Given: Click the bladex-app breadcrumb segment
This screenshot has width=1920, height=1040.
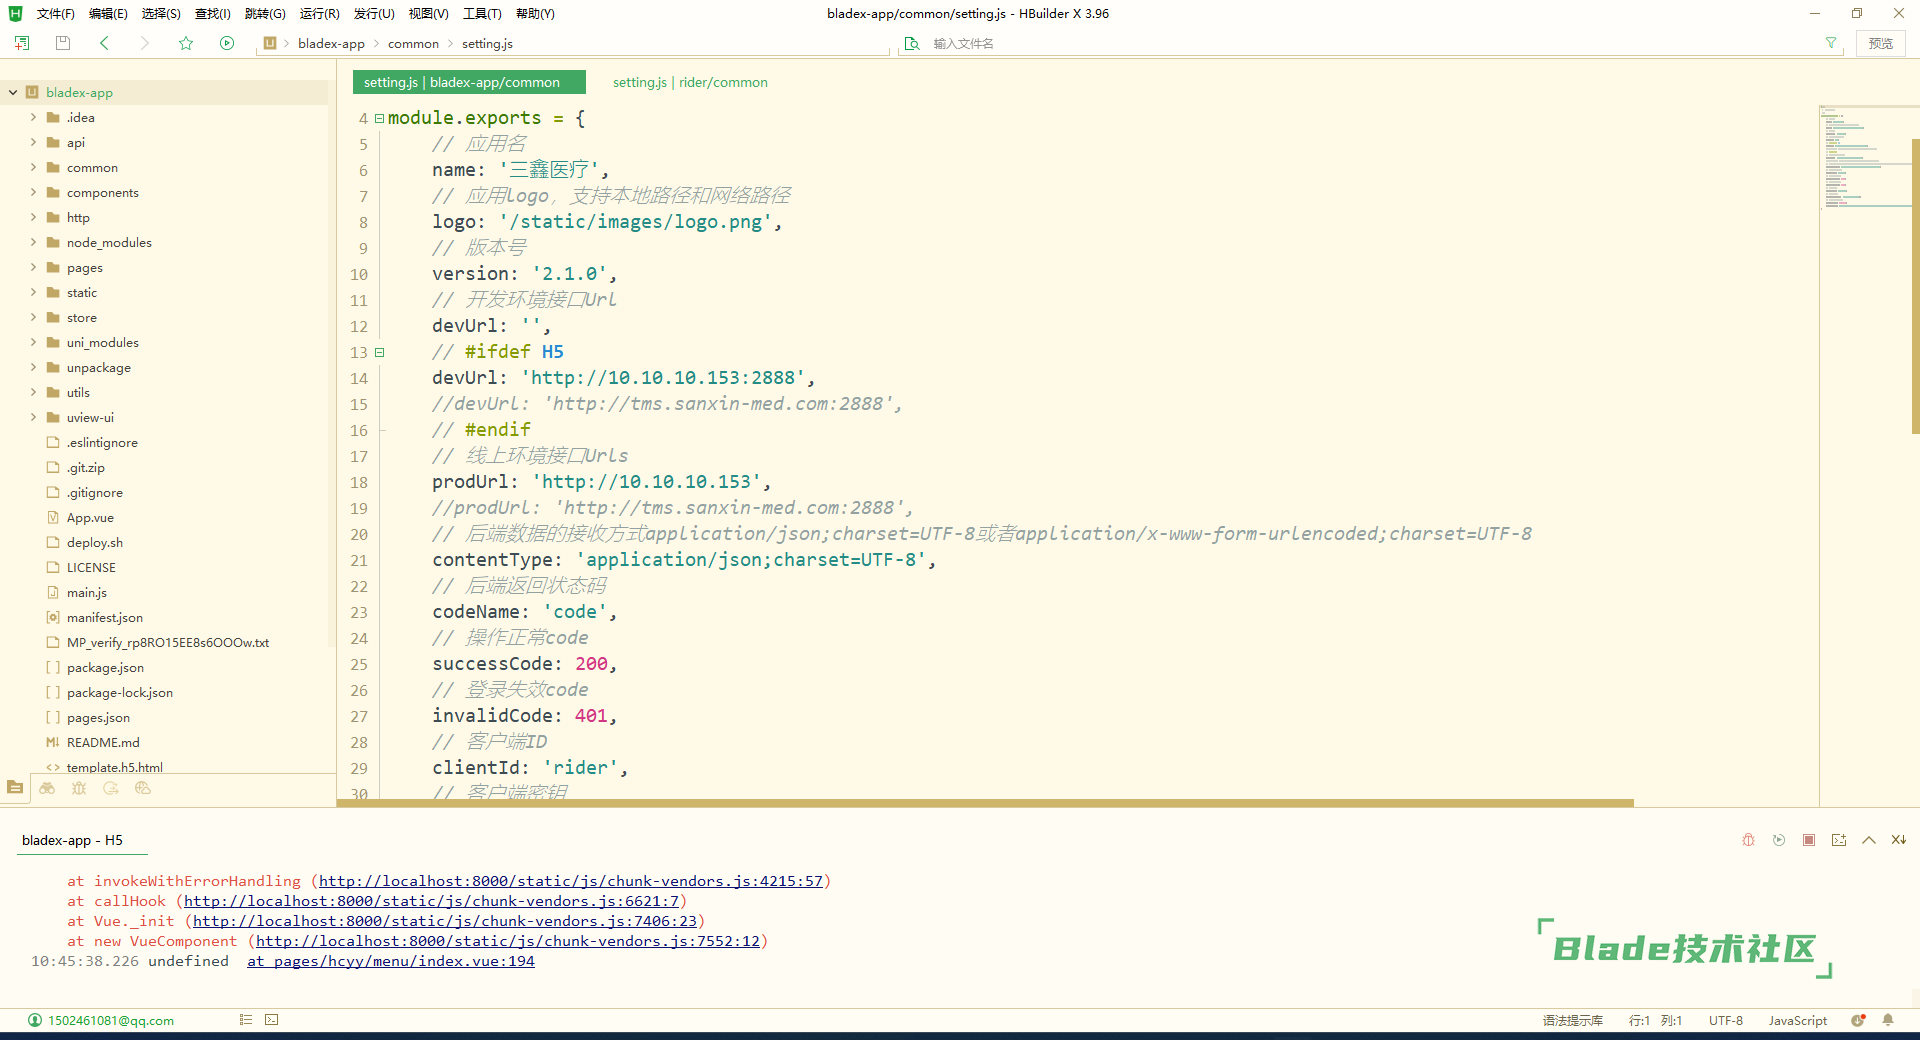Looking at the screenshot, I should pos(331,43).
